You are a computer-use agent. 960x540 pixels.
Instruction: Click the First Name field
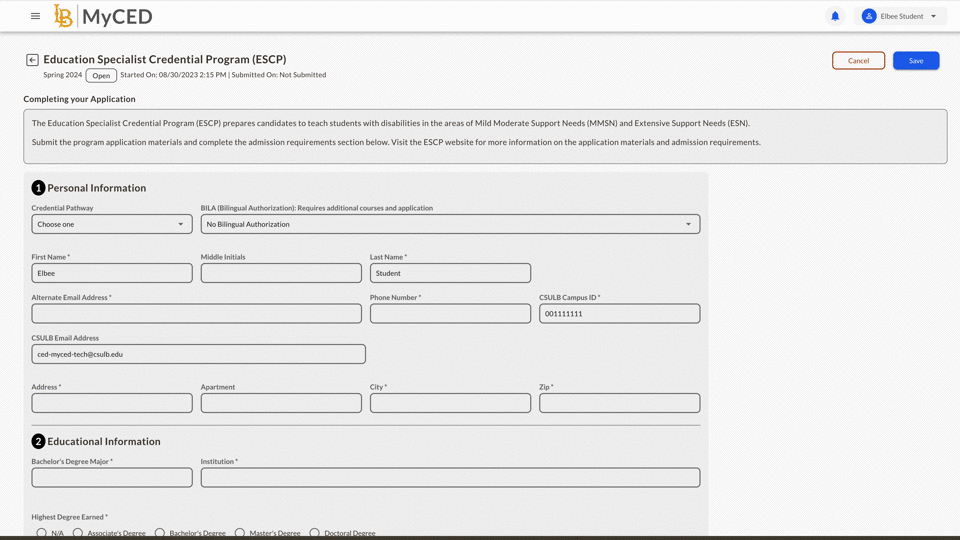click(x=112, y=273)
